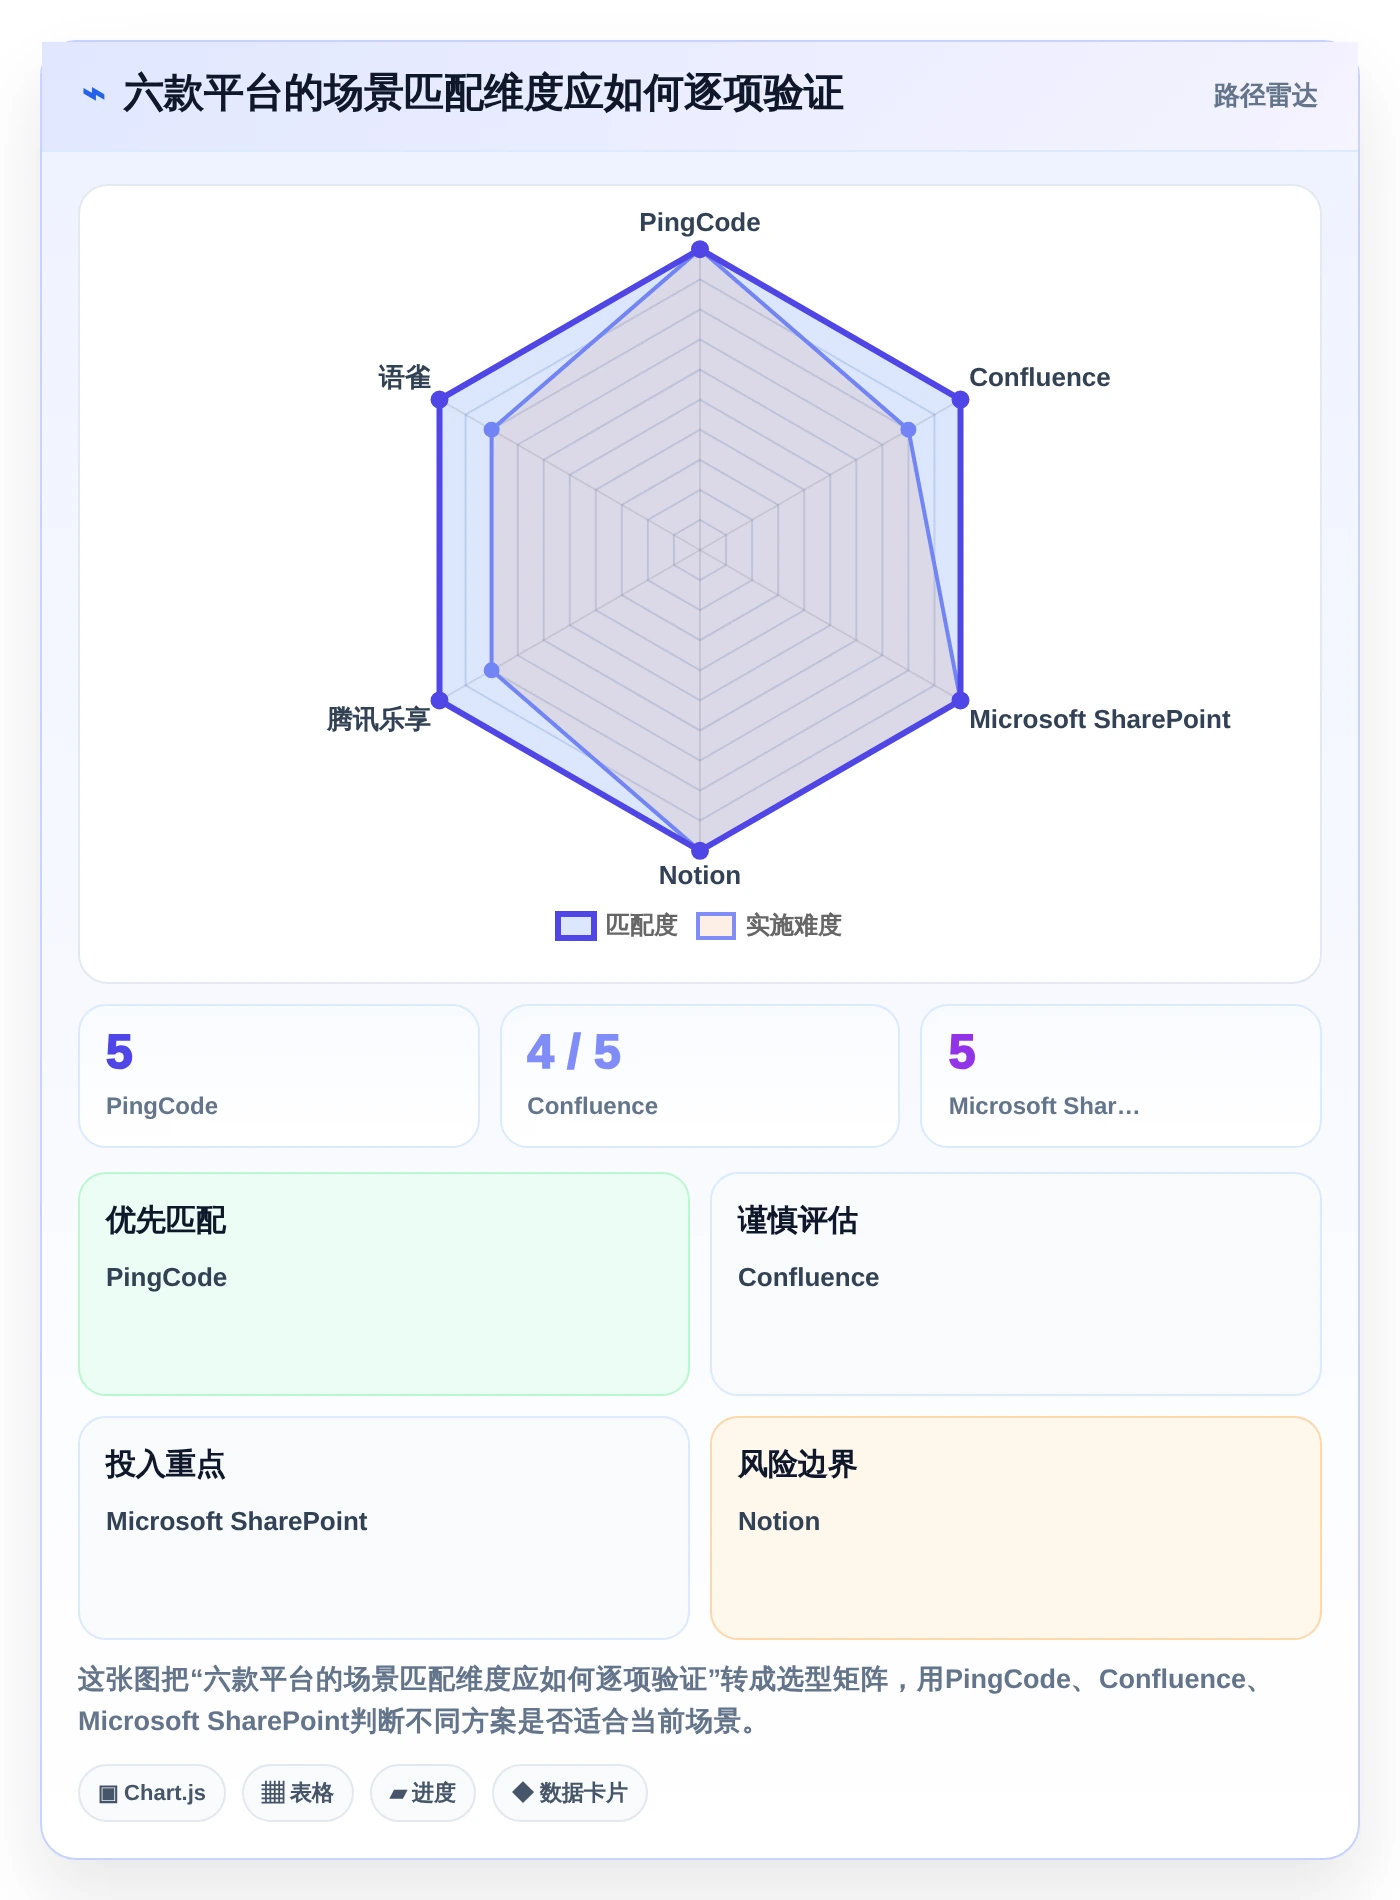Viewport: 1400px width, 1900px height.
Task: Click the square icon in the Chart.js chip
Action: (x=108, y=1794)
